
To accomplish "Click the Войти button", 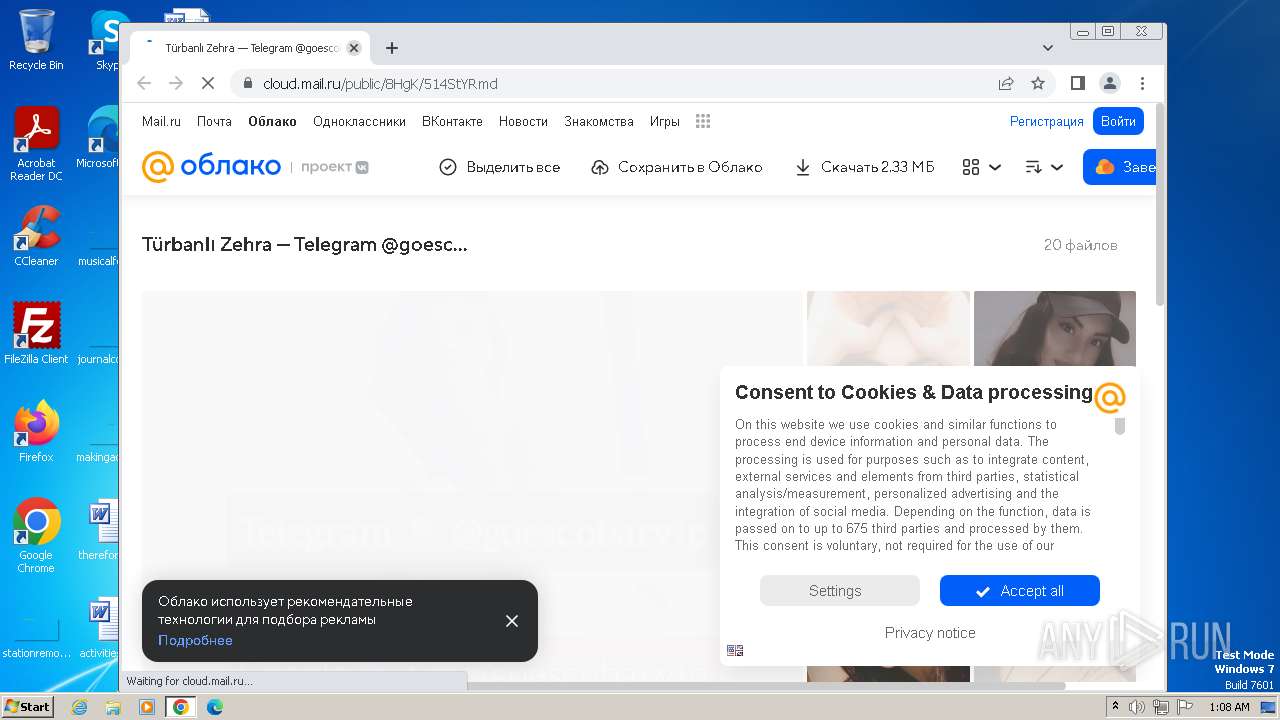I will (1118, 121).
